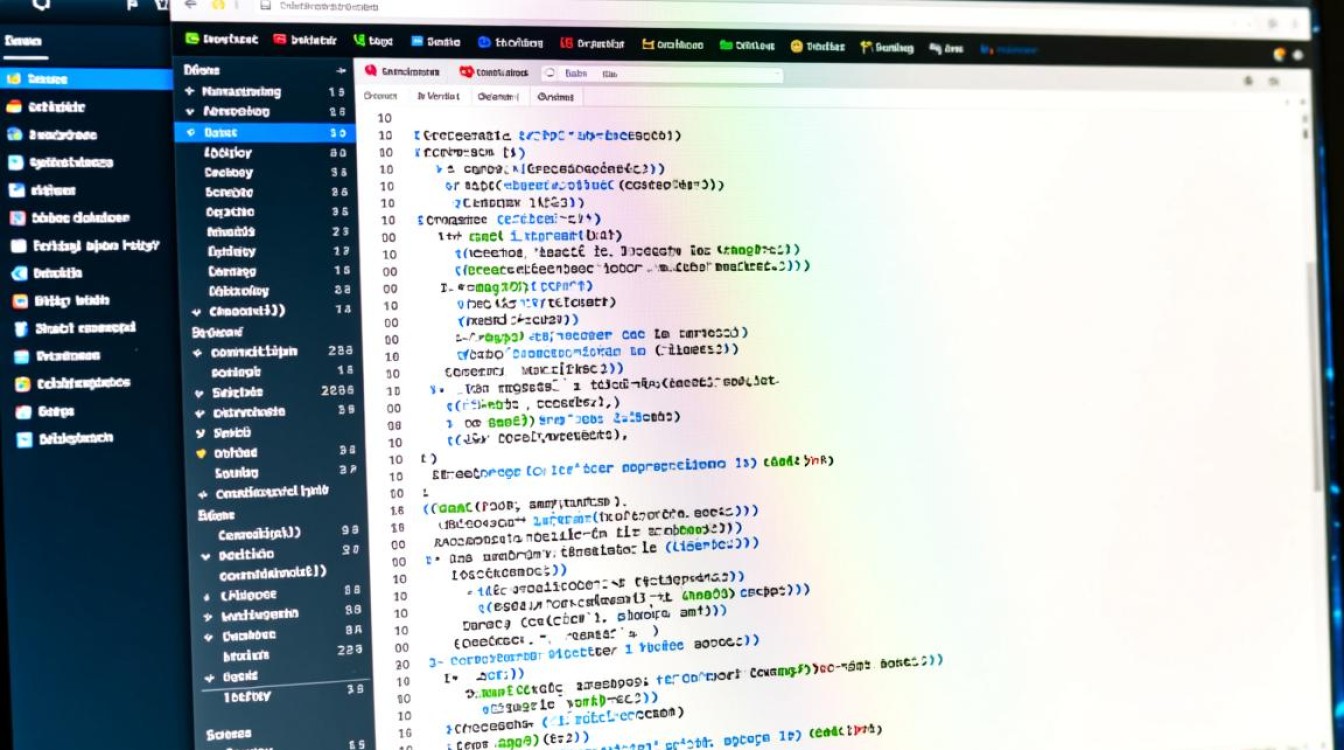Click the green icon at the dark toolbar's left end

point(192,39)
